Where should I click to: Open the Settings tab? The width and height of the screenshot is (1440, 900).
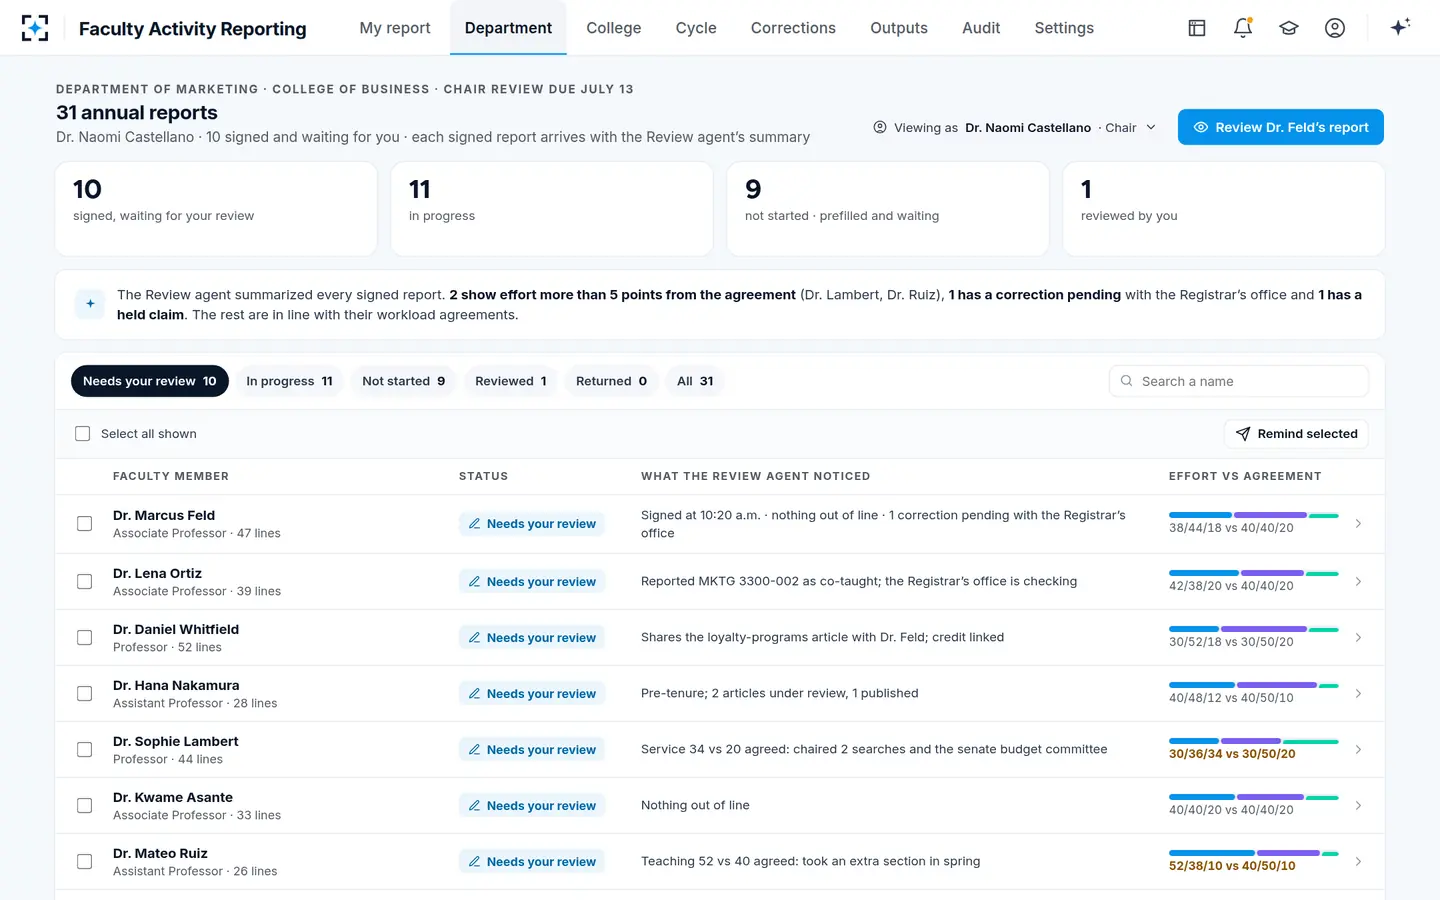click(x=1064, y=28)
